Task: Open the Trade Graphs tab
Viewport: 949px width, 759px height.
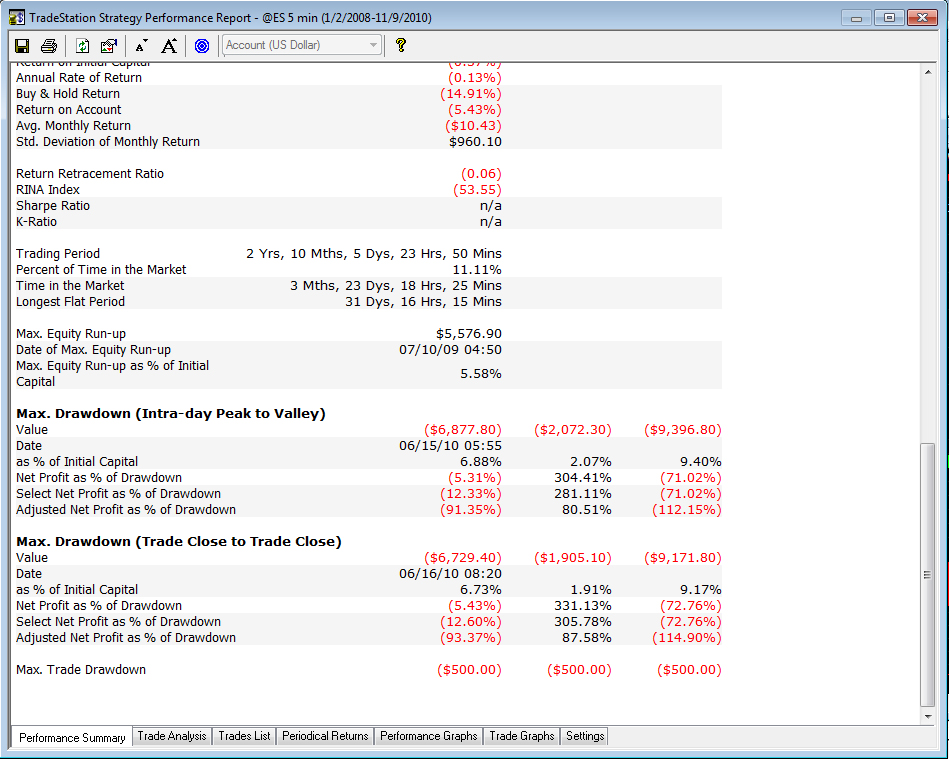Action: [x=522, y=736]
